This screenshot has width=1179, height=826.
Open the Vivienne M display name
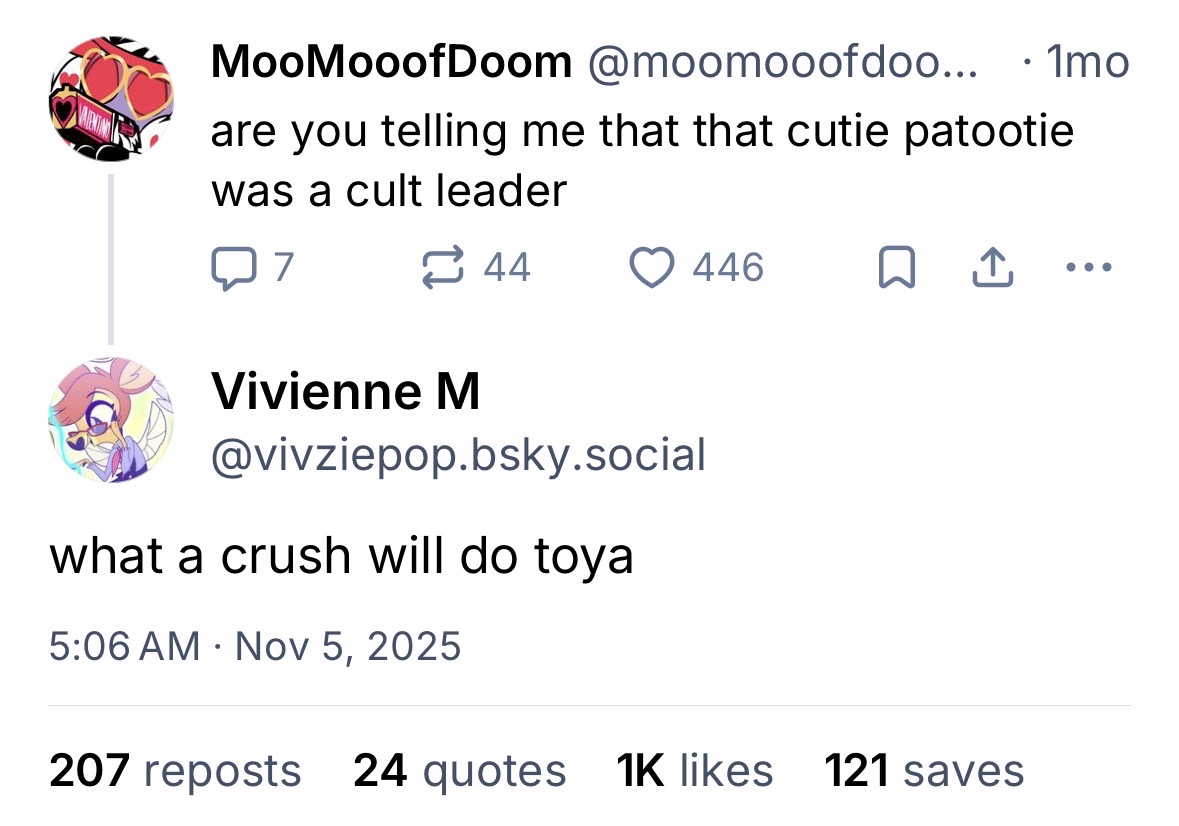(345, 392)
